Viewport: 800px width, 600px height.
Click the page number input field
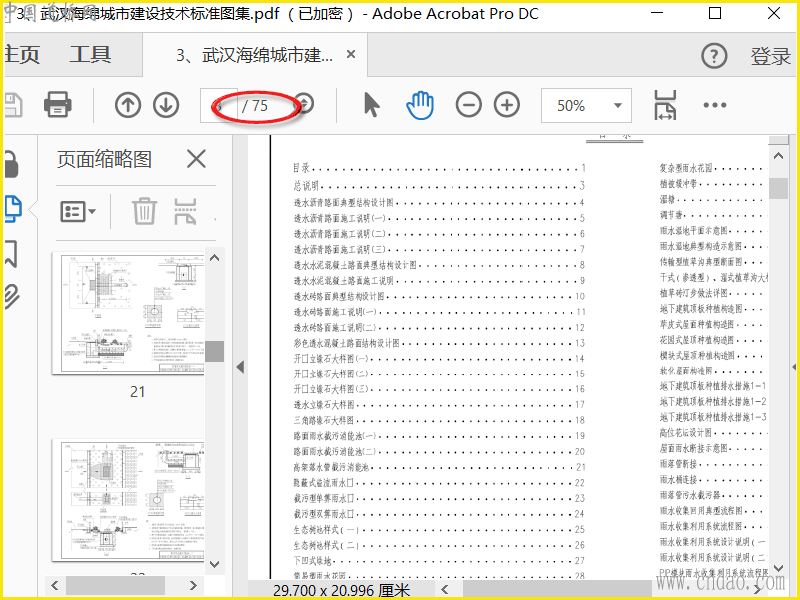(218, 105)
